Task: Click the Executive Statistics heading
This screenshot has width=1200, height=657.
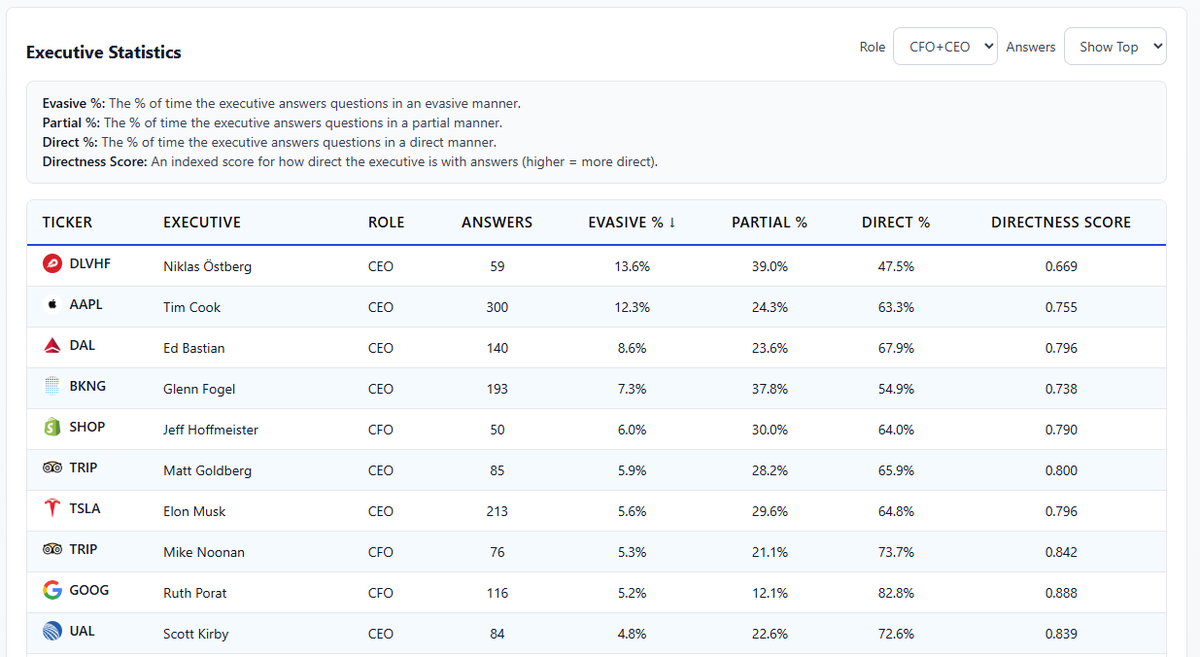Action: tap(104, 52)
